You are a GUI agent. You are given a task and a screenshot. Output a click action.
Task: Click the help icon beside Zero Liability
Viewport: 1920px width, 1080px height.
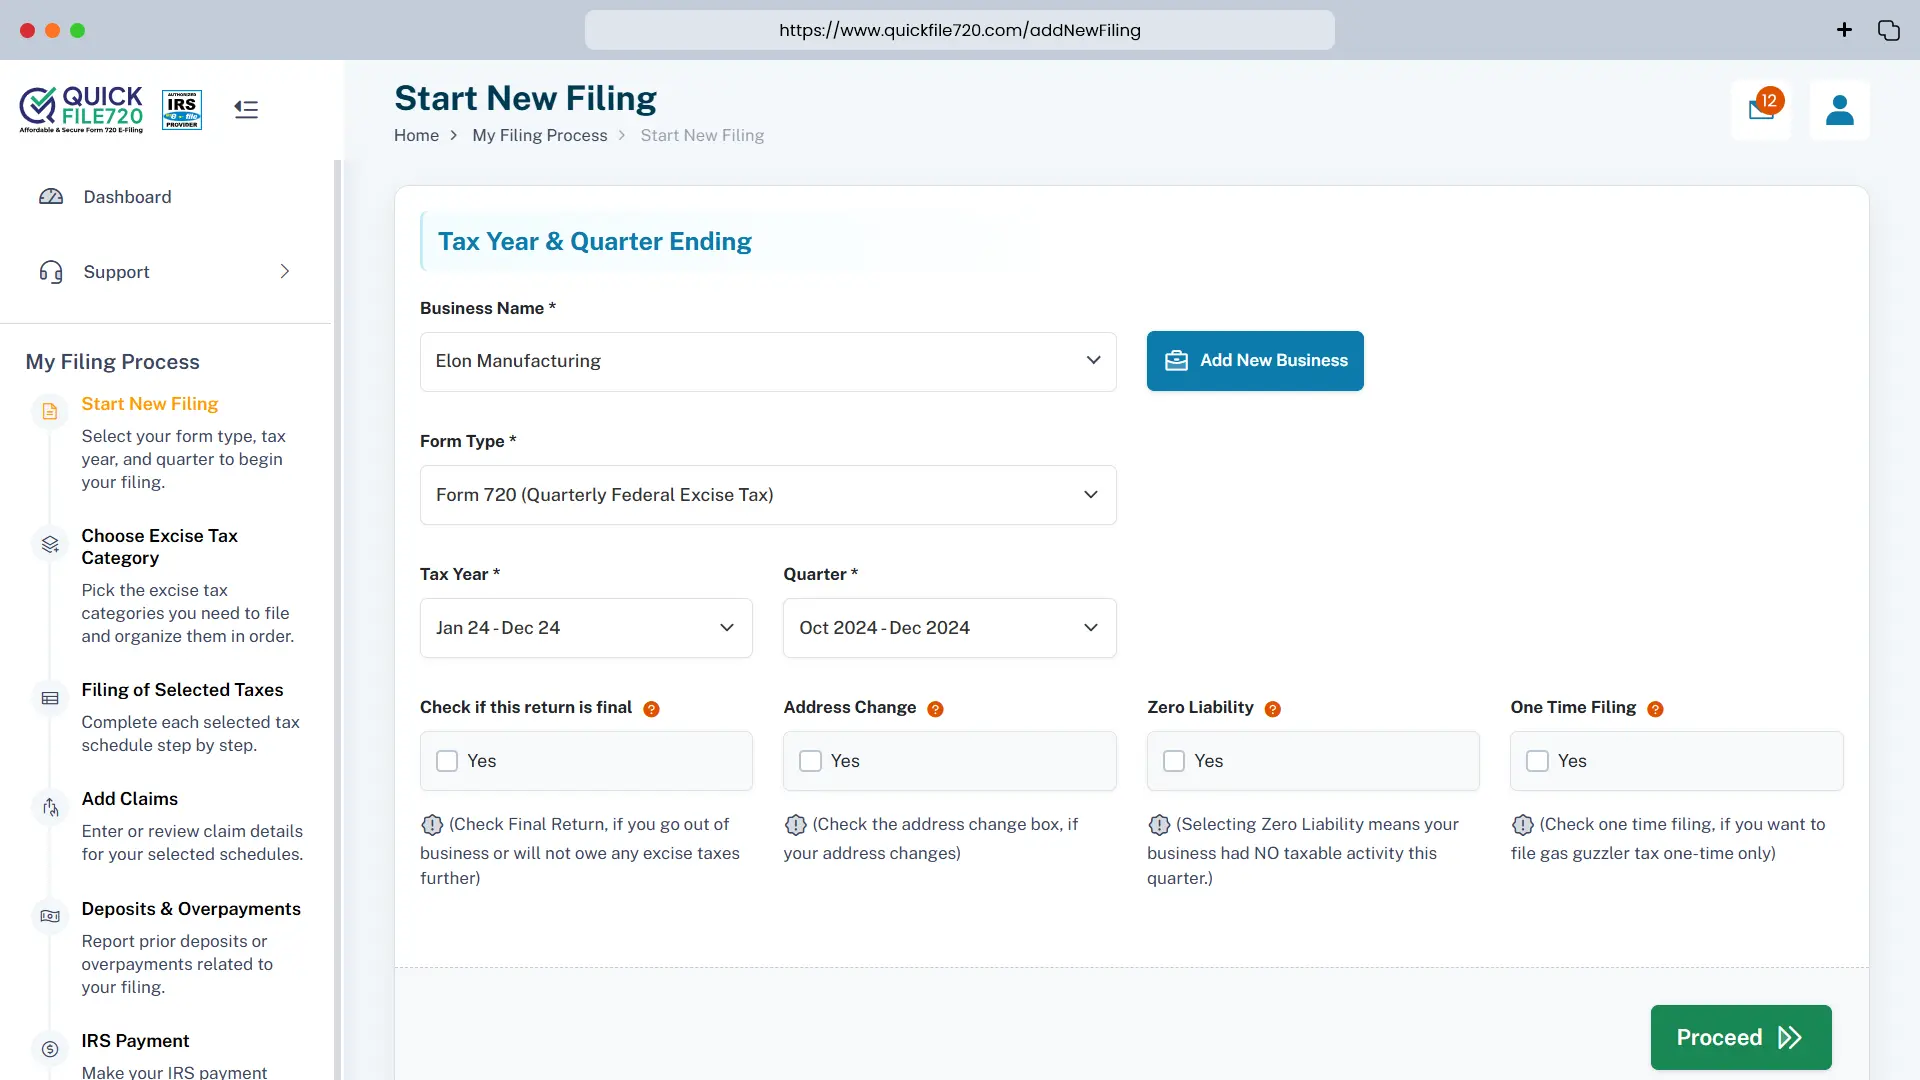point(1273,709)
